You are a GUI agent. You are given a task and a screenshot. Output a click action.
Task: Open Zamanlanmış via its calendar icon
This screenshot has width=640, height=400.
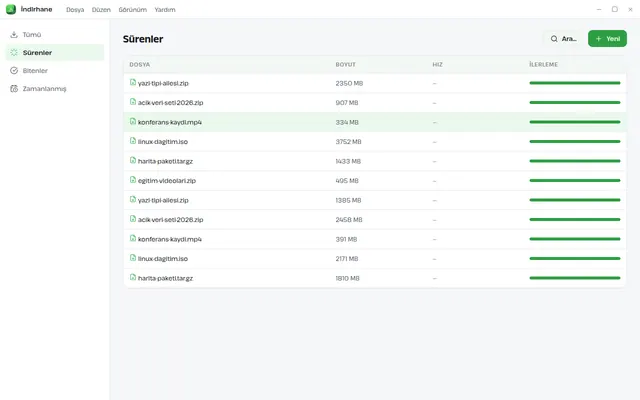pos(14,89)
